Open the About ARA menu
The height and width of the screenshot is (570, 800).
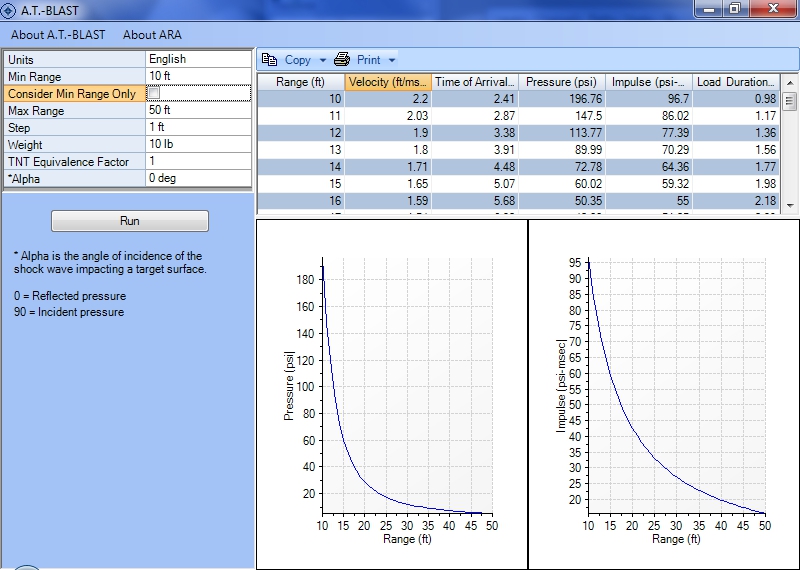point(152,35)
